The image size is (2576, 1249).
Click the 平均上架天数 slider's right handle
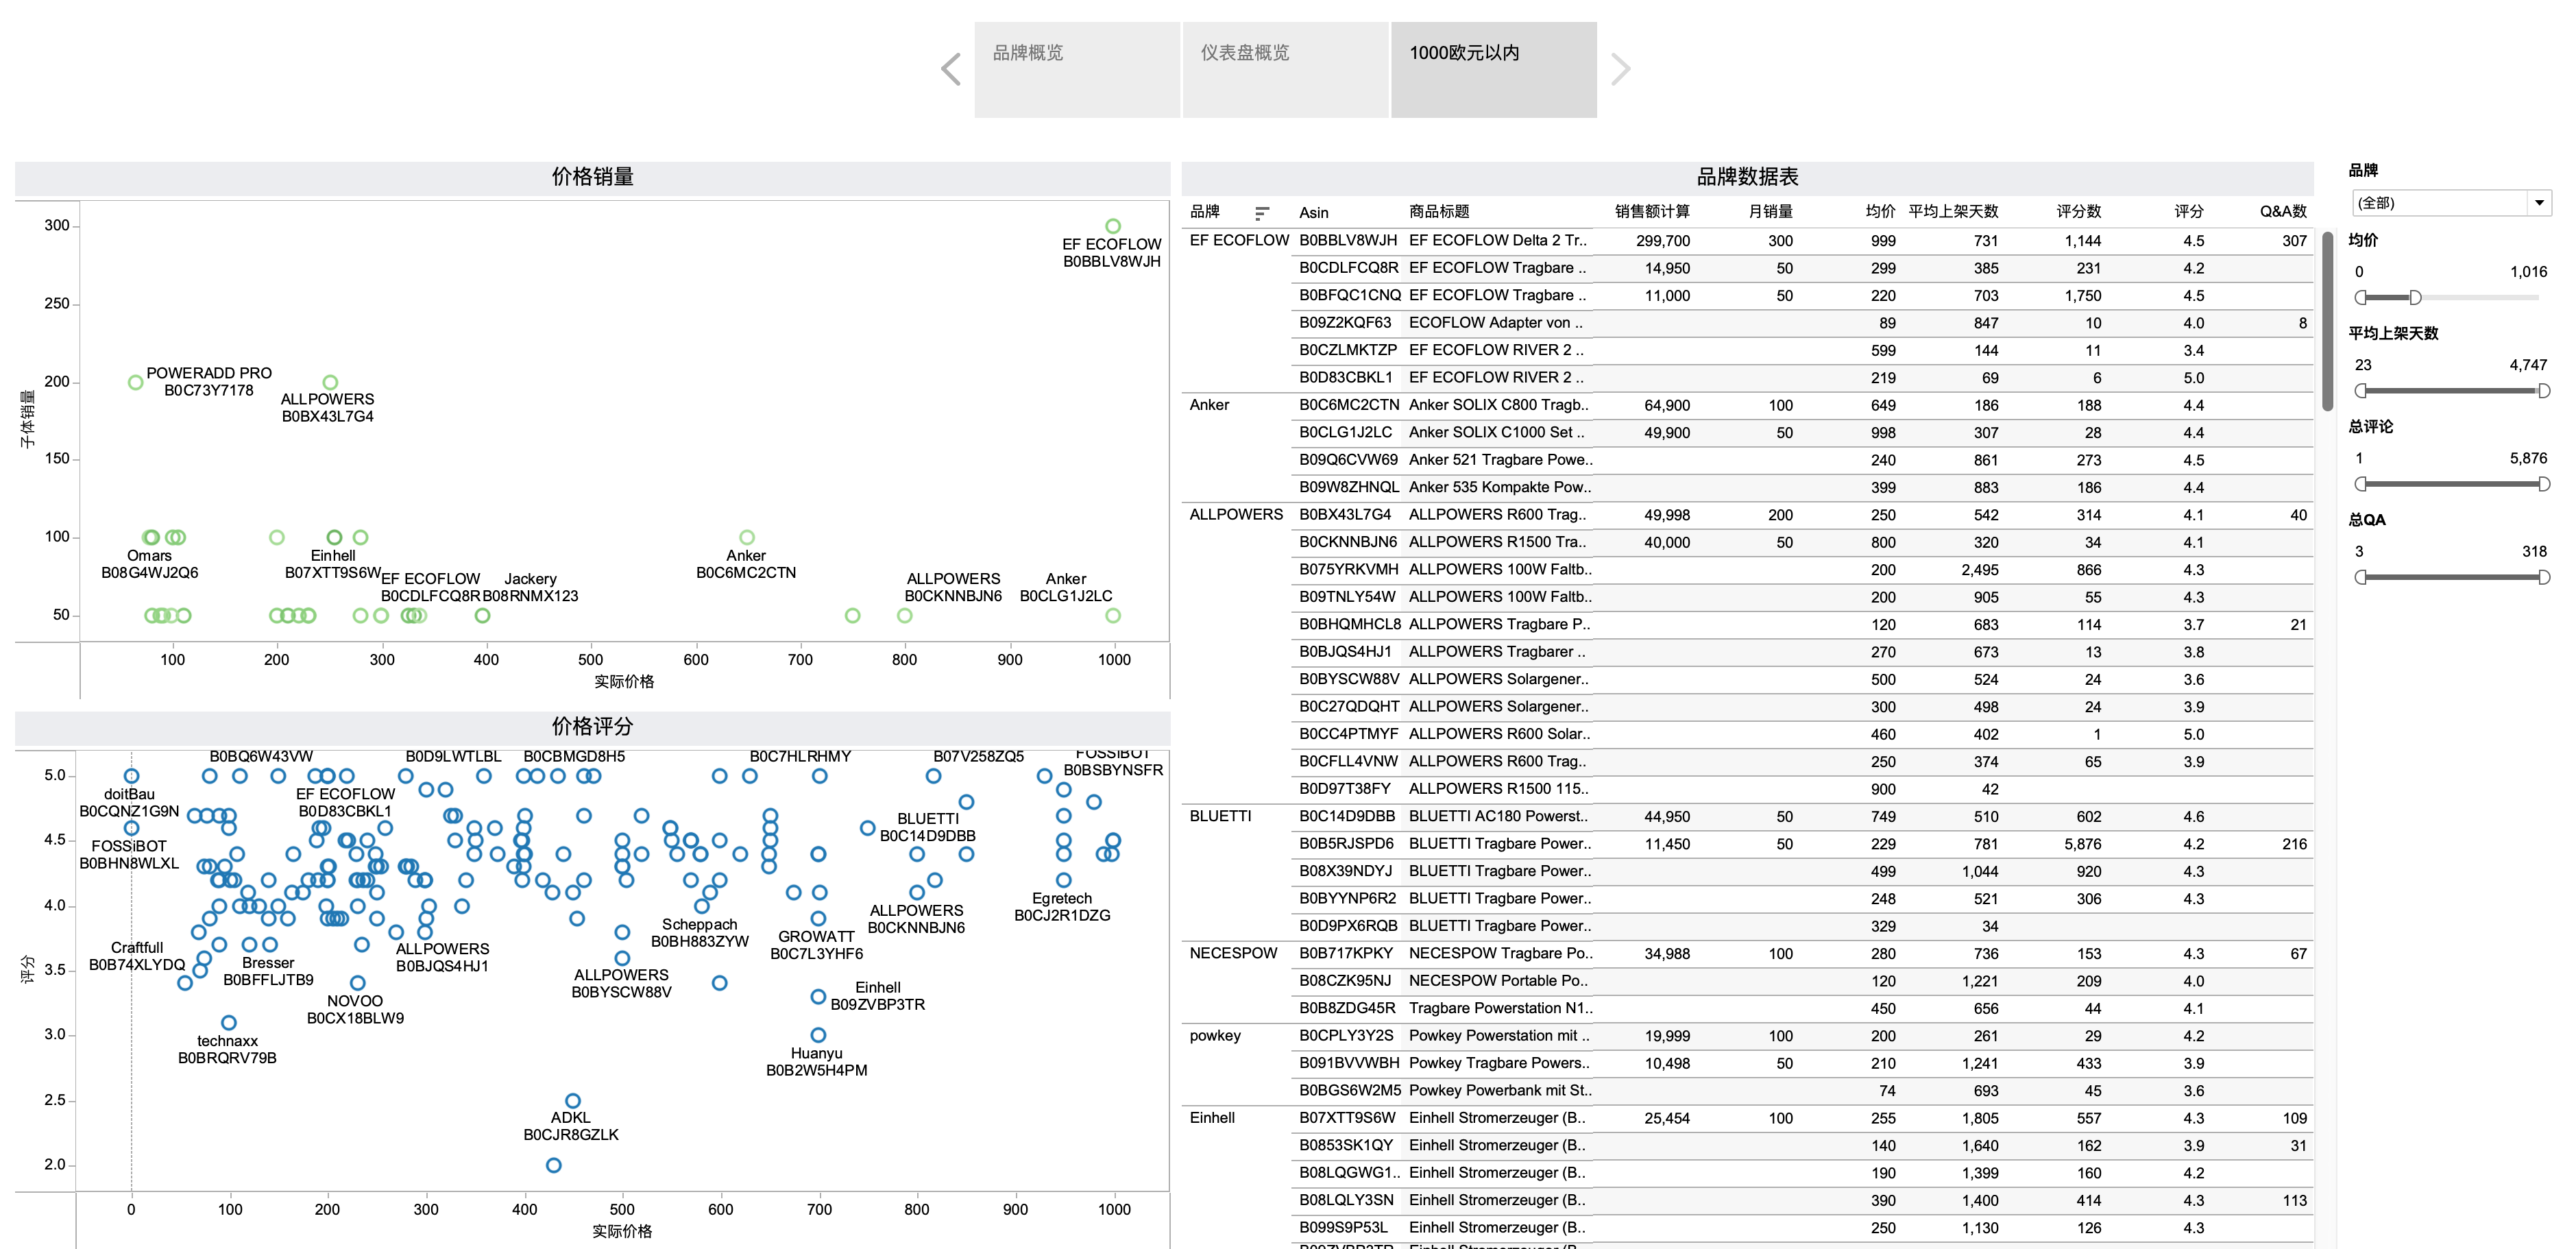[x=2544, y=390]
